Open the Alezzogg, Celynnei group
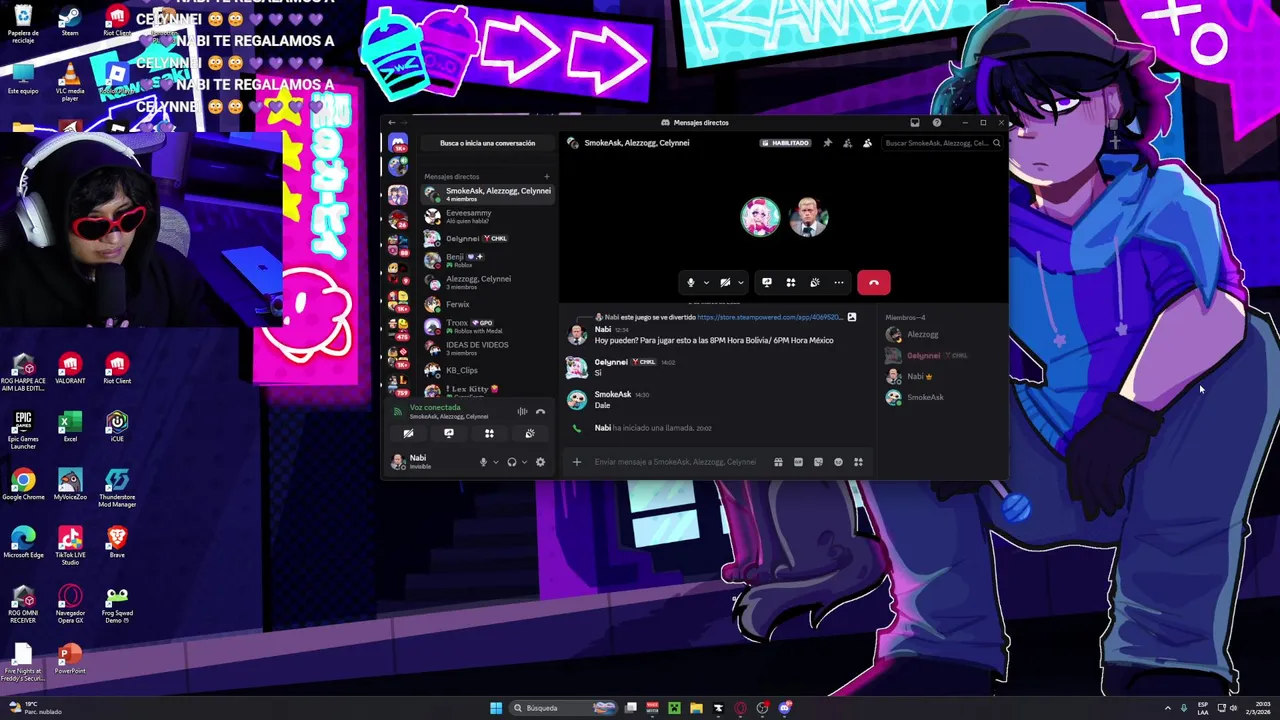Image resolution: width=1280 pixels, height=720 pixels. 487,282
